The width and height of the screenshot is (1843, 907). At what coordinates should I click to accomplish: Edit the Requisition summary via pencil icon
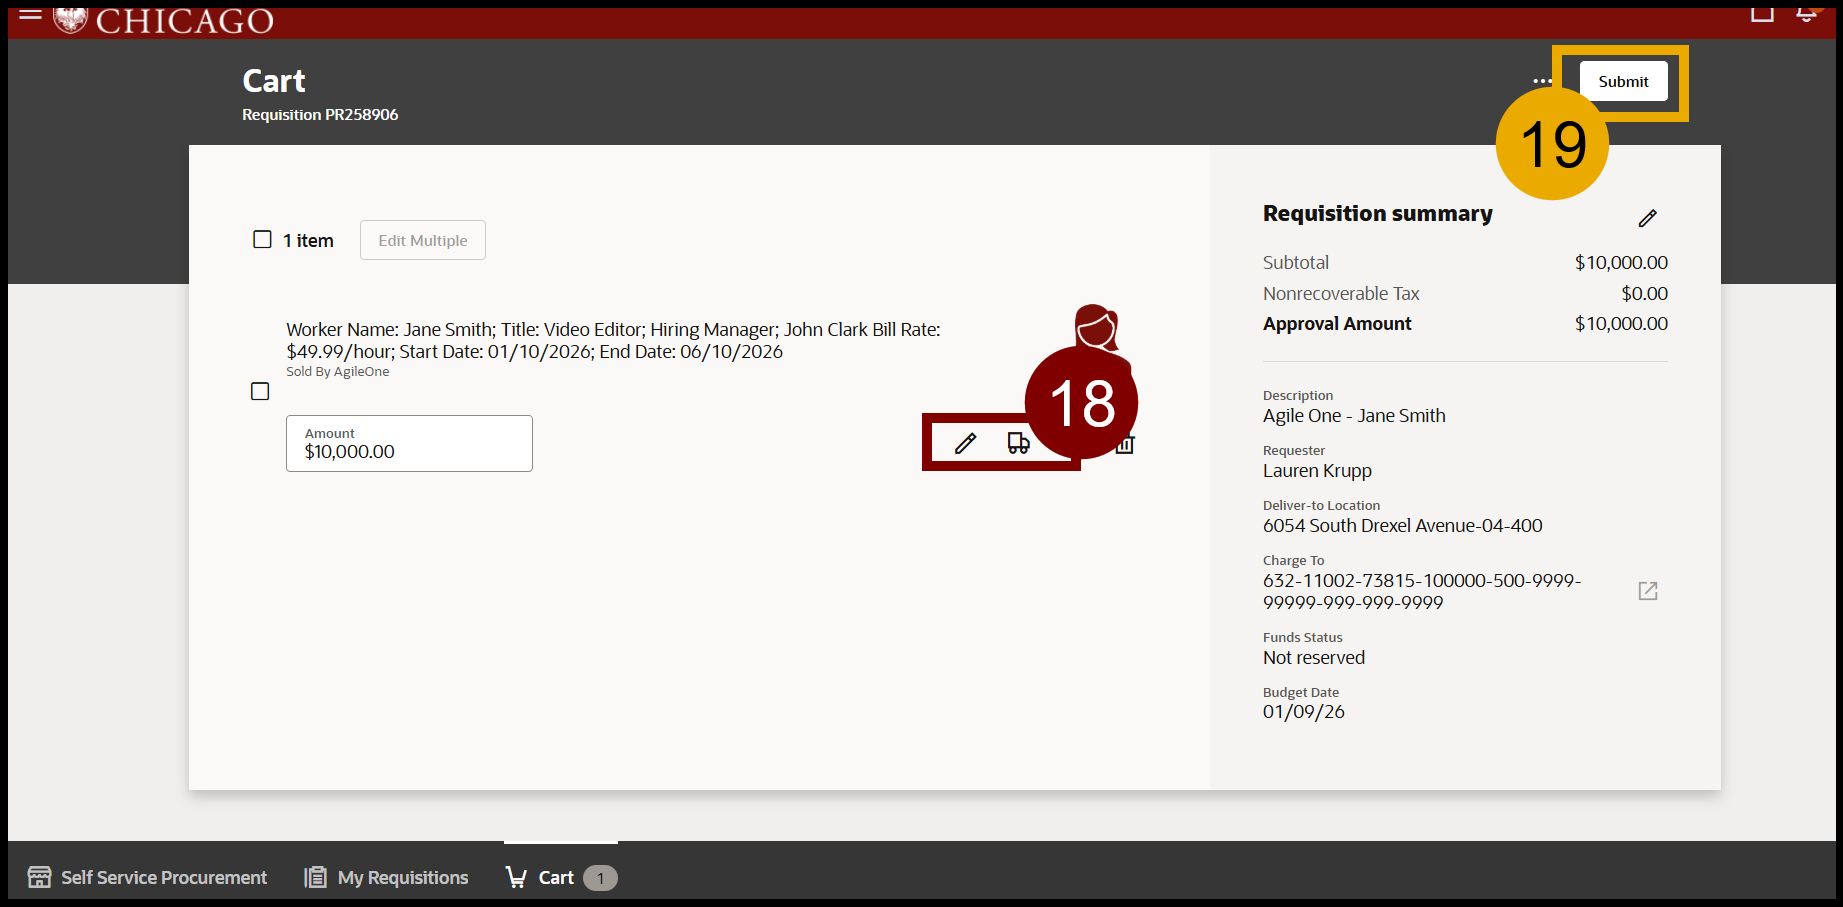click(1648, 217)
